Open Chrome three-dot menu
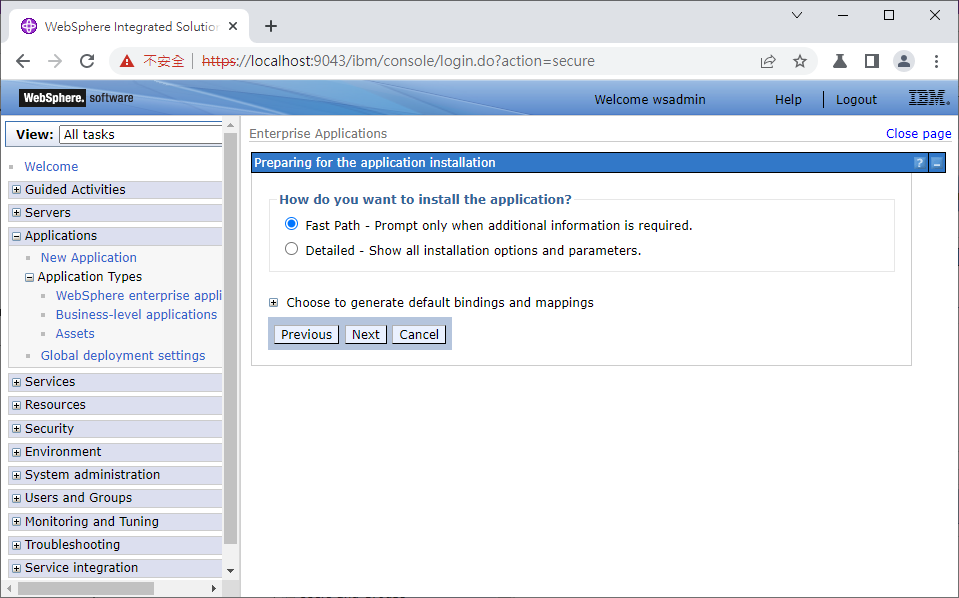The width and height of the screenshot is (959, 598). point(936,61)
